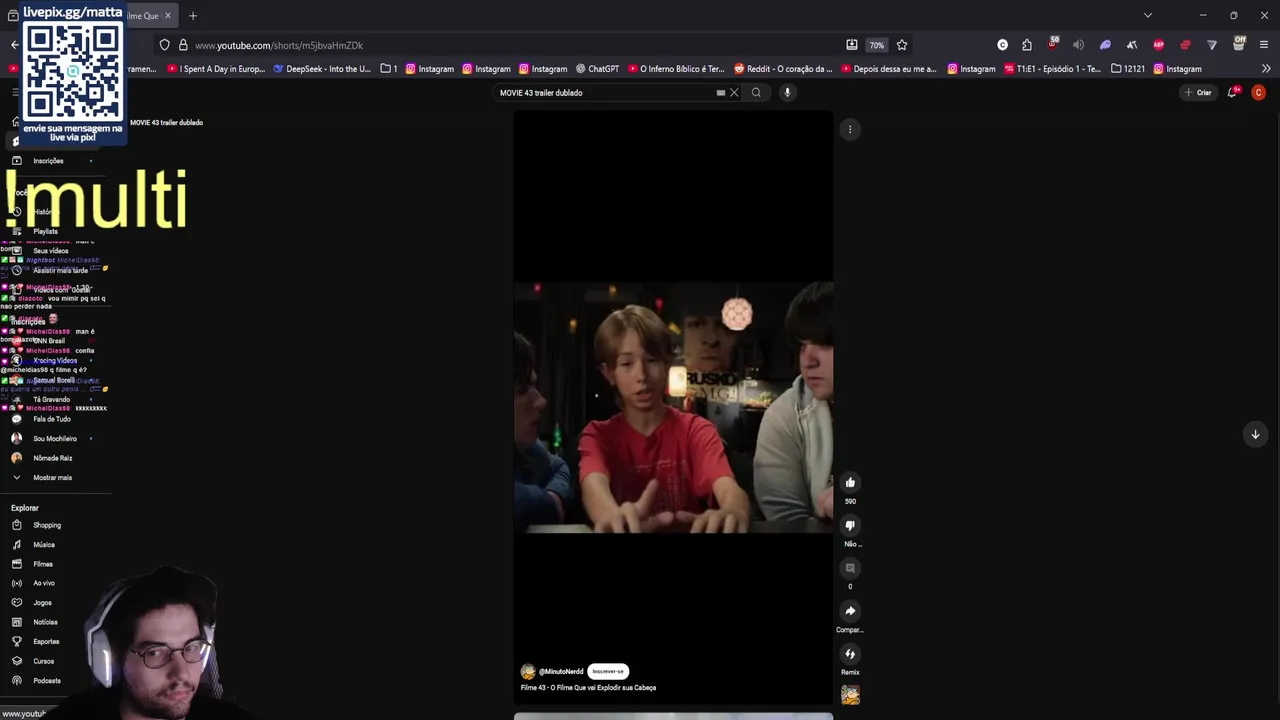Clear the YouTube search field

coord(734,93)
